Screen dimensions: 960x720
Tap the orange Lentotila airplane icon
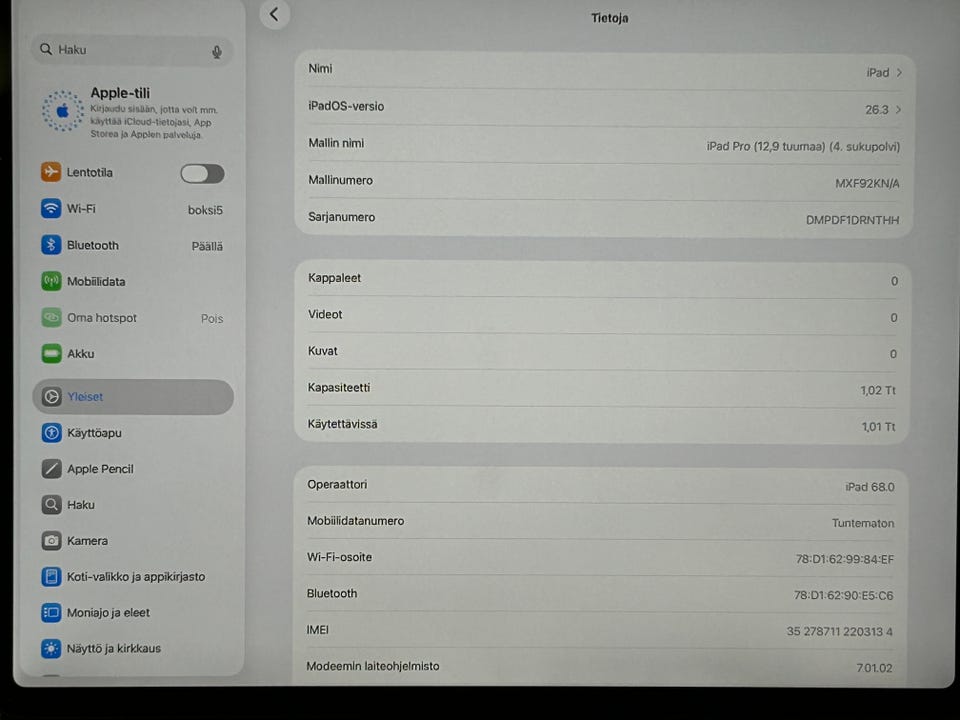click(x=51, y=172)
